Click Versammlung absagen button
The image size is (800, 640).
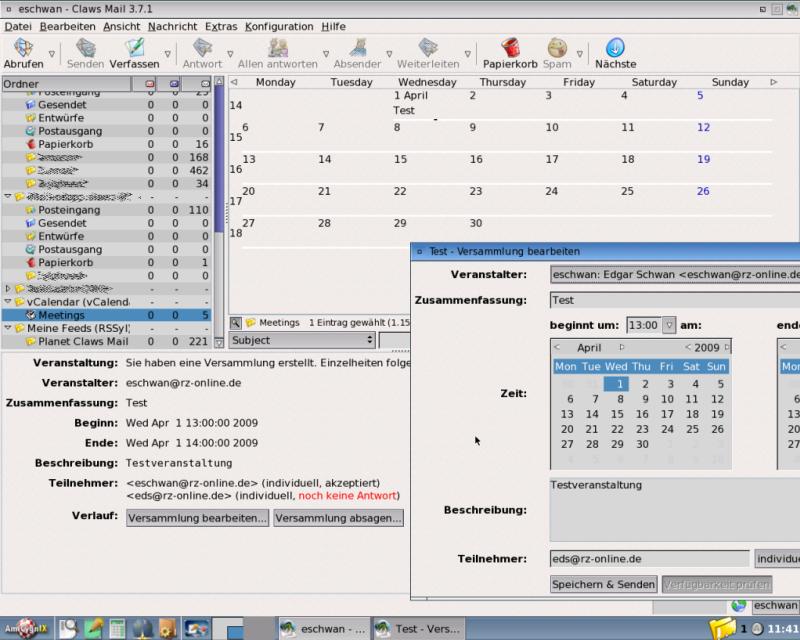click(338, 518)
